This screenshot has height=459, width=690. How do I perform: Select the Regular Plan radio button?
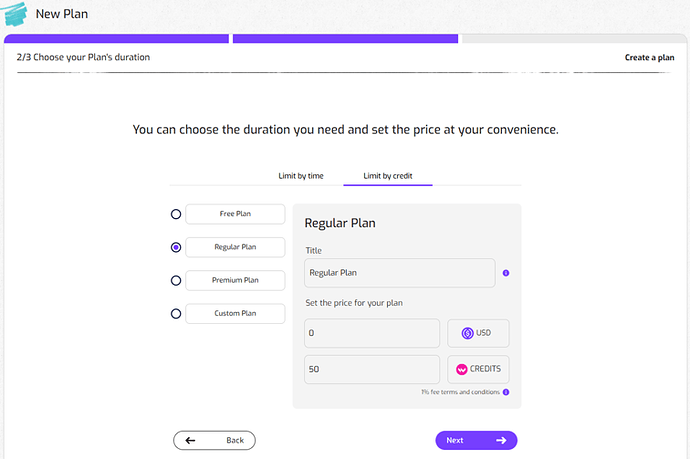[176, 247]
